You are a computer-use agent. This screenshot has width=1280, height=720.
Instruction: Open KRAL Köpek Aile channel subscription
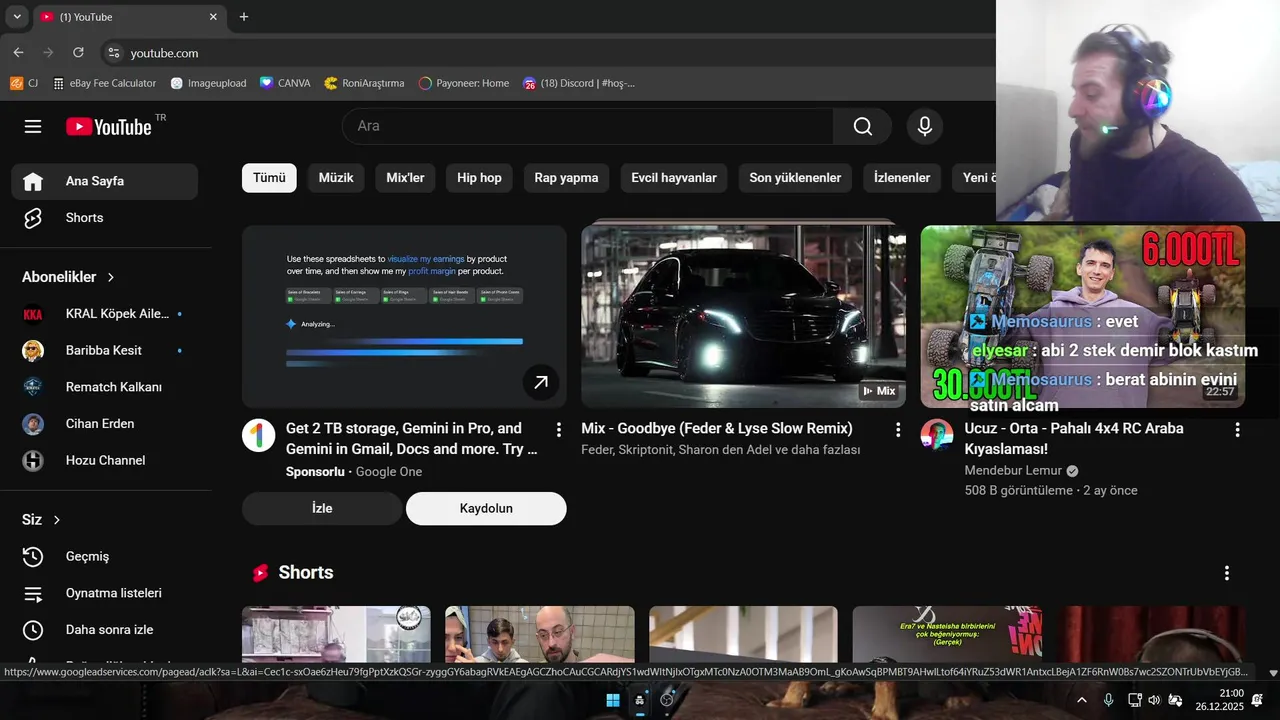104,314
